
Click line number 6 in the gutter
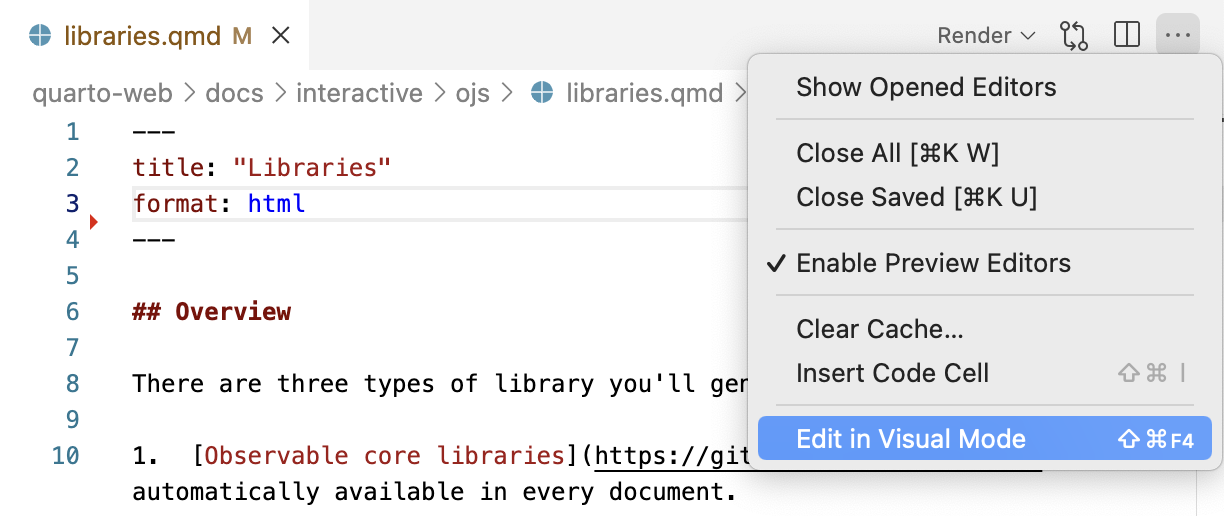click(x=72, y=312)
